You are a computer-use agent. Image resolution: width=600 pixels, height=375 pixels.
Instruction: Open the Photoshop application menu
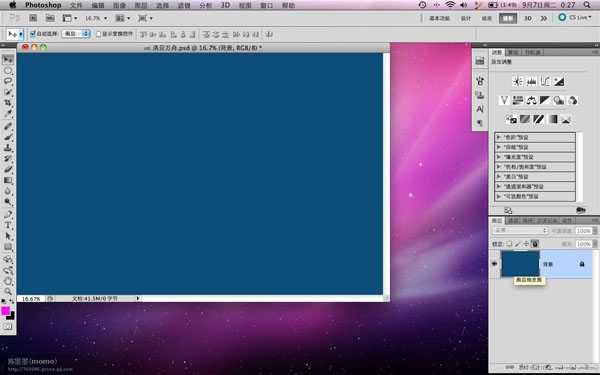(x=43, y=5)
